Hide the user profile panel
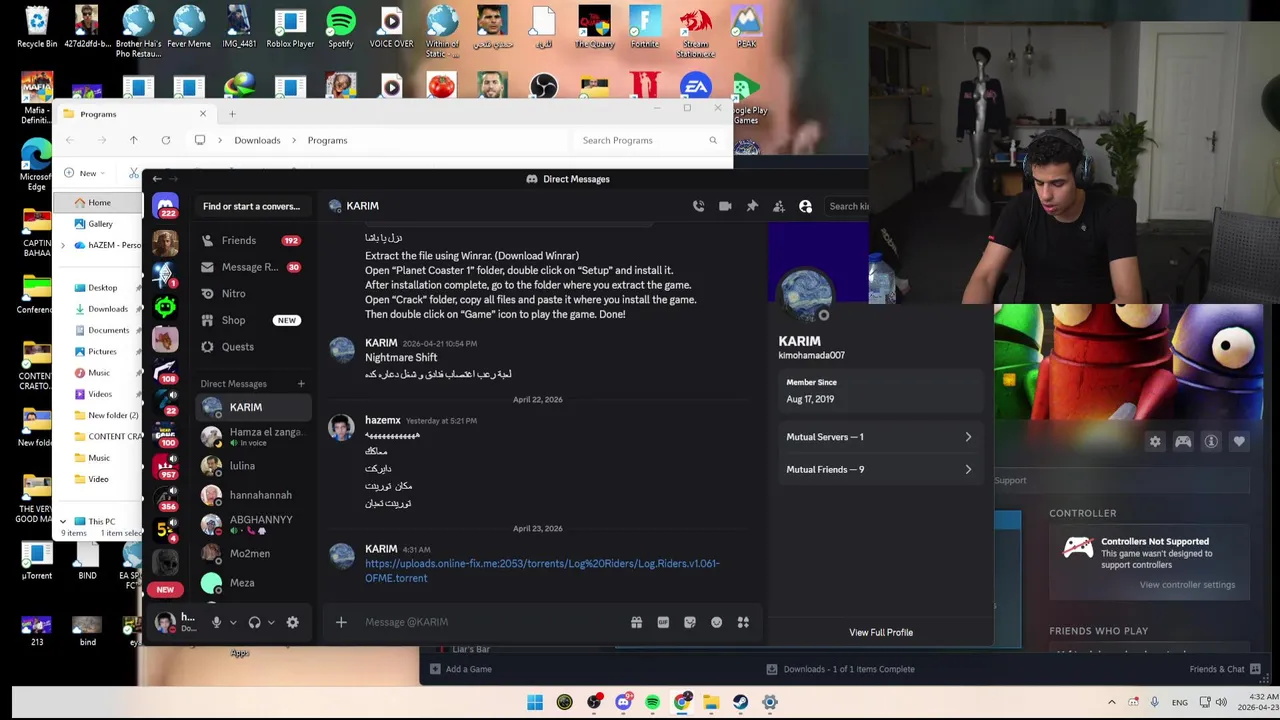 [805, 206]
